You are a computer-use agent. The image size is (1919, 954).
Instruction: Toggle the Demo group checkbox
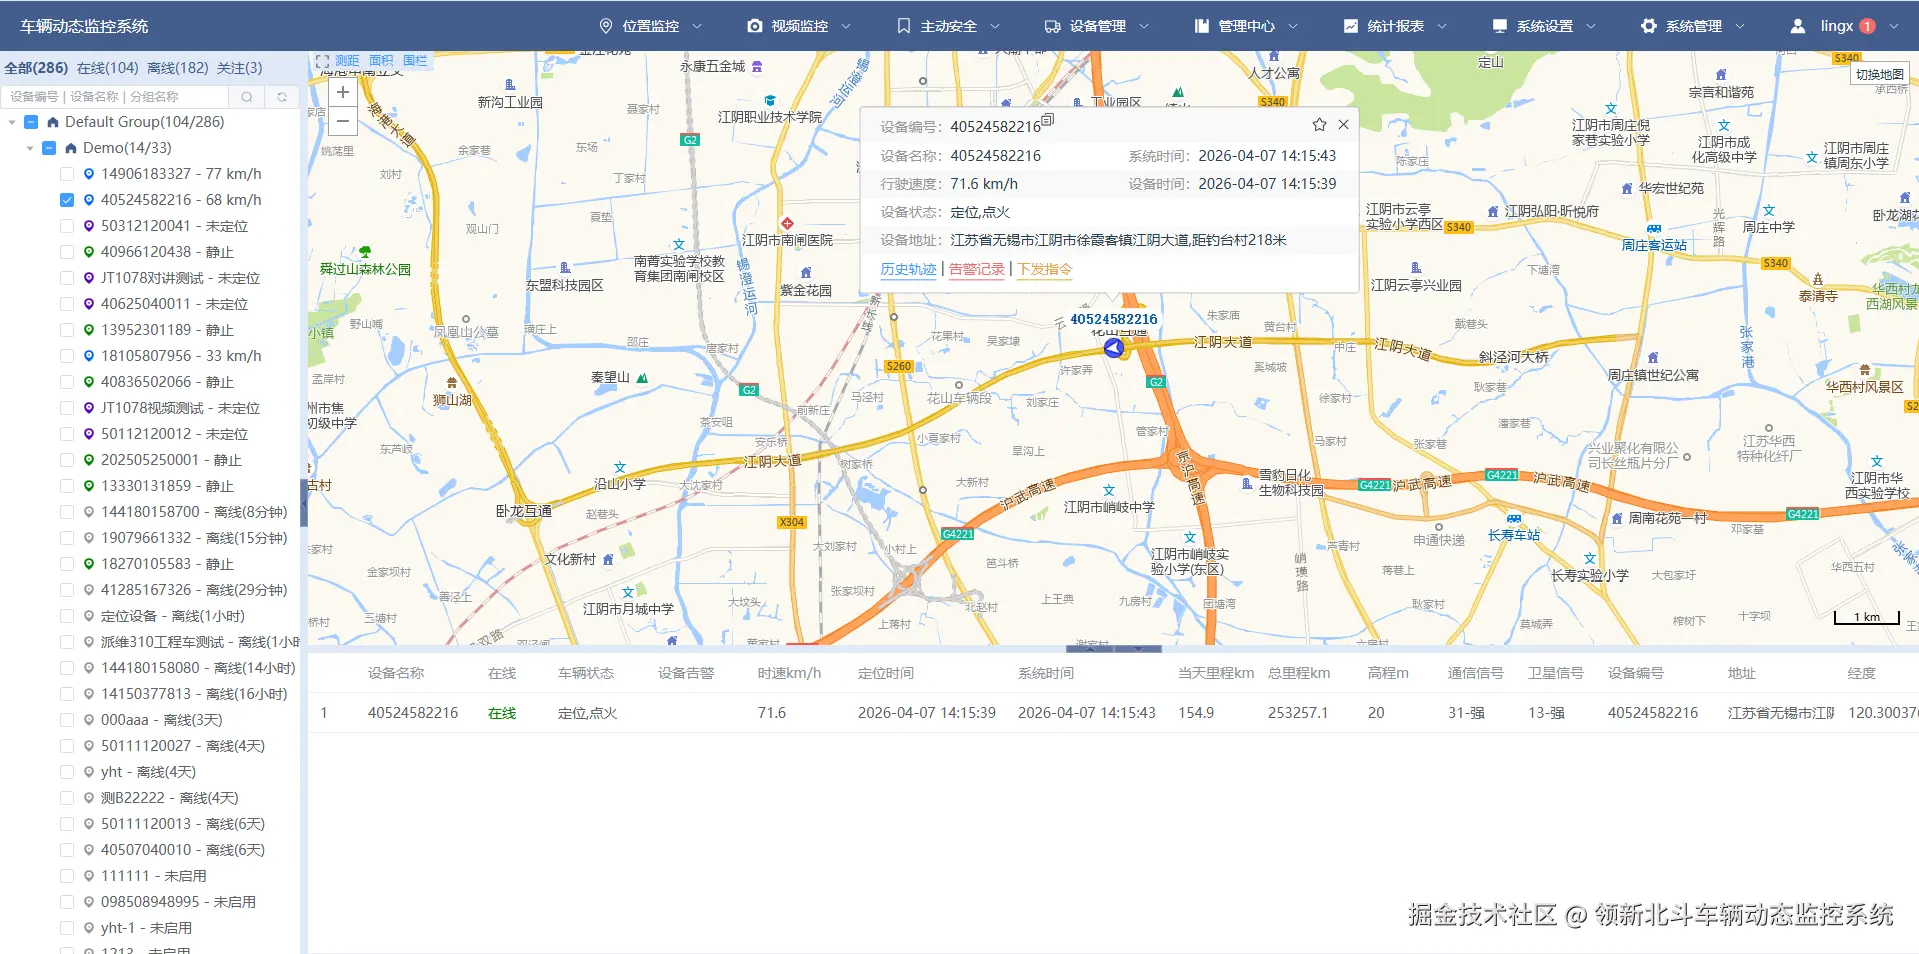pyautogui.click(x=49, y=148)
